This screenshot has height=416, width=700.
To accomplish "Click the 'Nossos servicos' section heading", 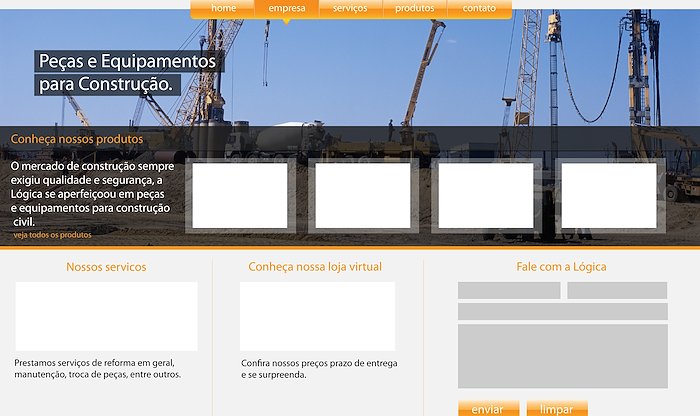I will [106, 267].
